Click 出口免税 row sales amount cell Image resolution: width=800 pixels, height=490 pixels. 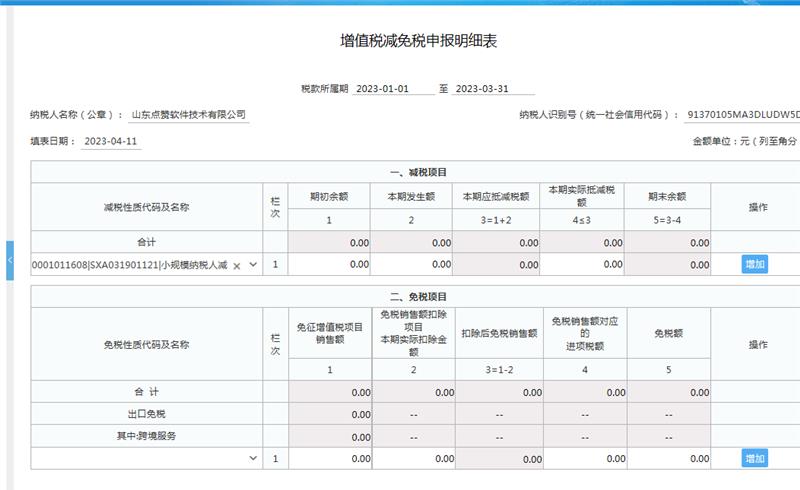pos(329,414)
